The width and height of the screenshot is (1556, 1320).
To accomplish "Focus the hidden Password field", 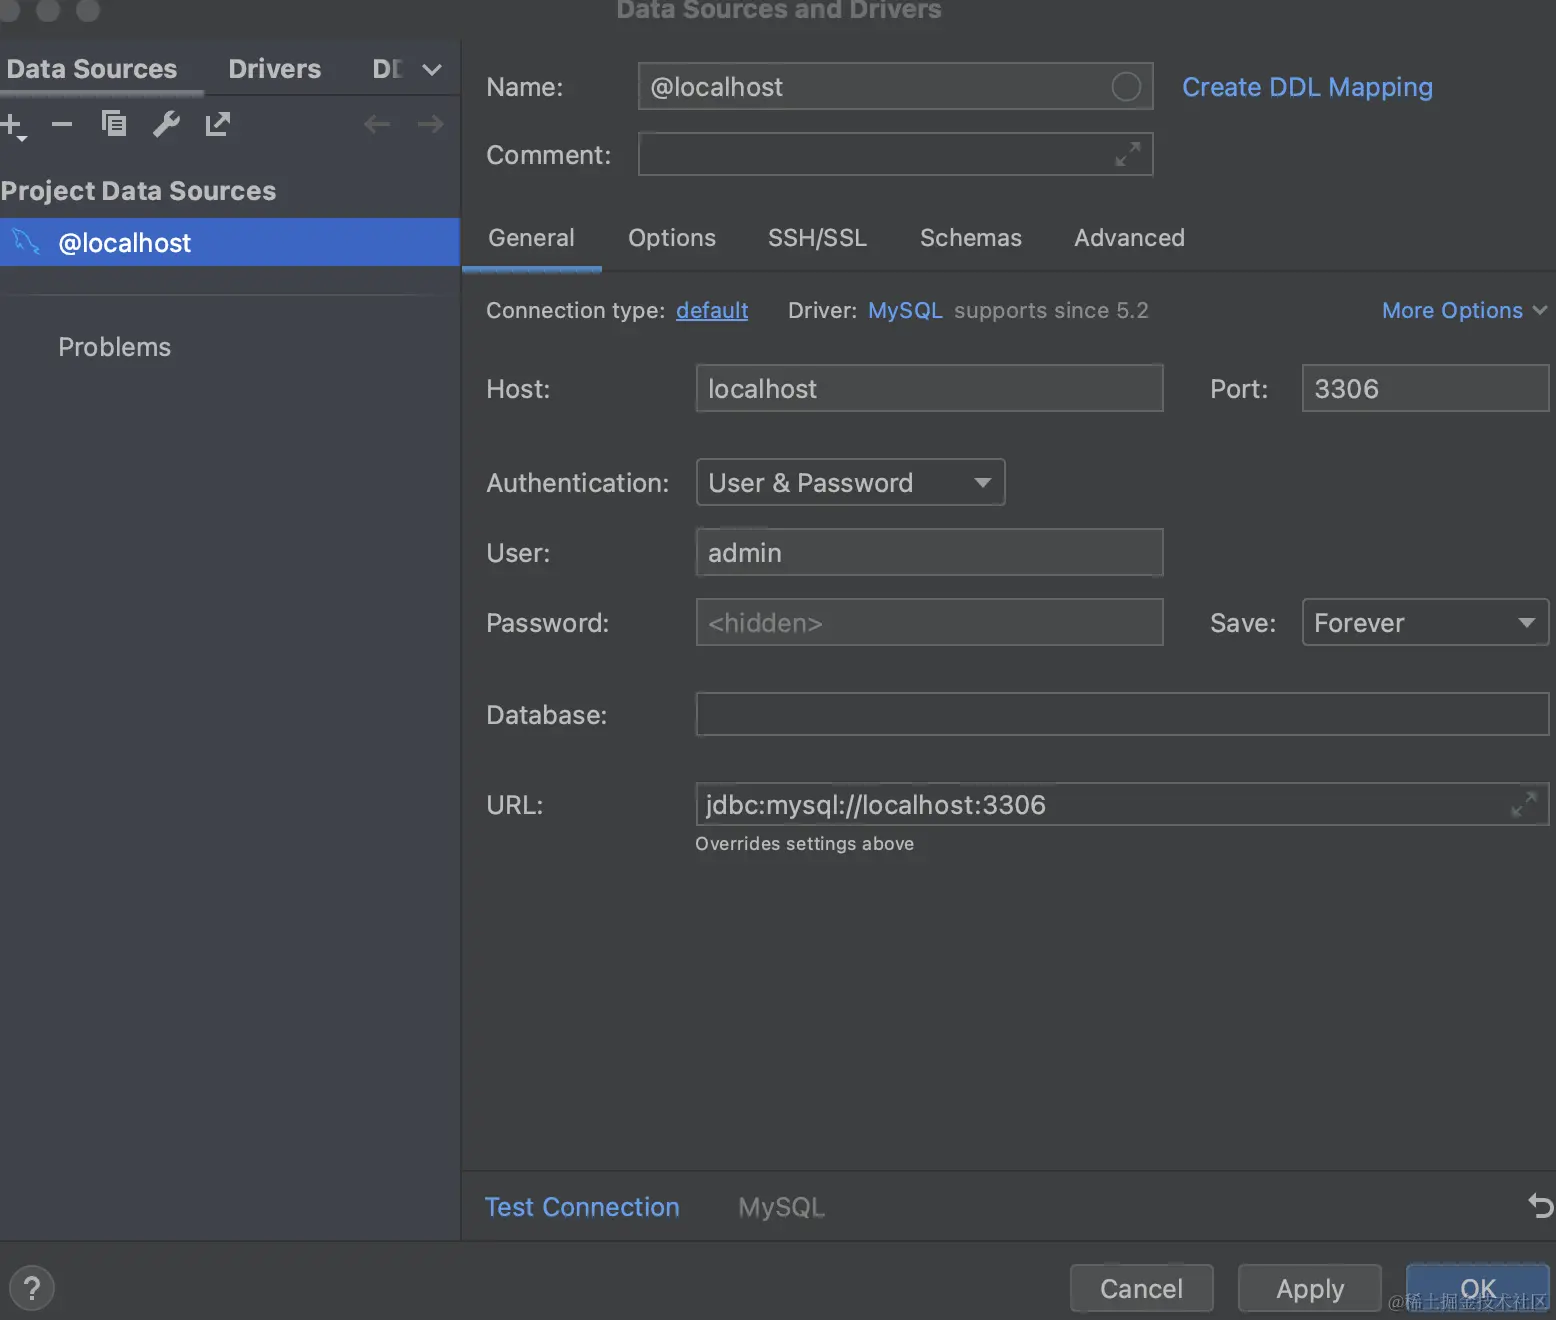I will click(x=929, y=622).
